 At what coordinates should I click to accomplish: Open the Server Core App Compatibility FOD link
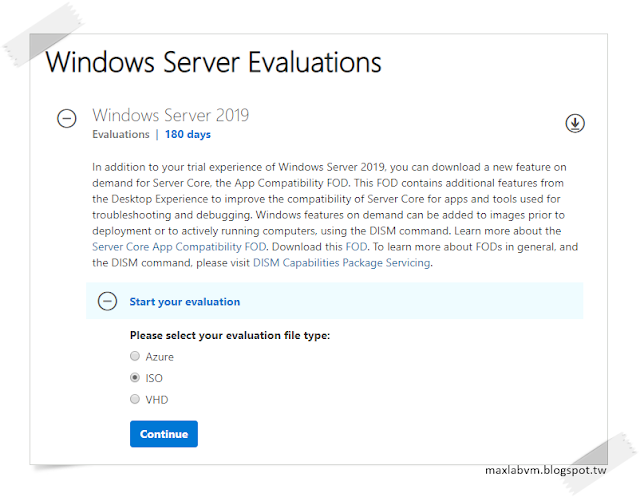click(x=179, y=247)
